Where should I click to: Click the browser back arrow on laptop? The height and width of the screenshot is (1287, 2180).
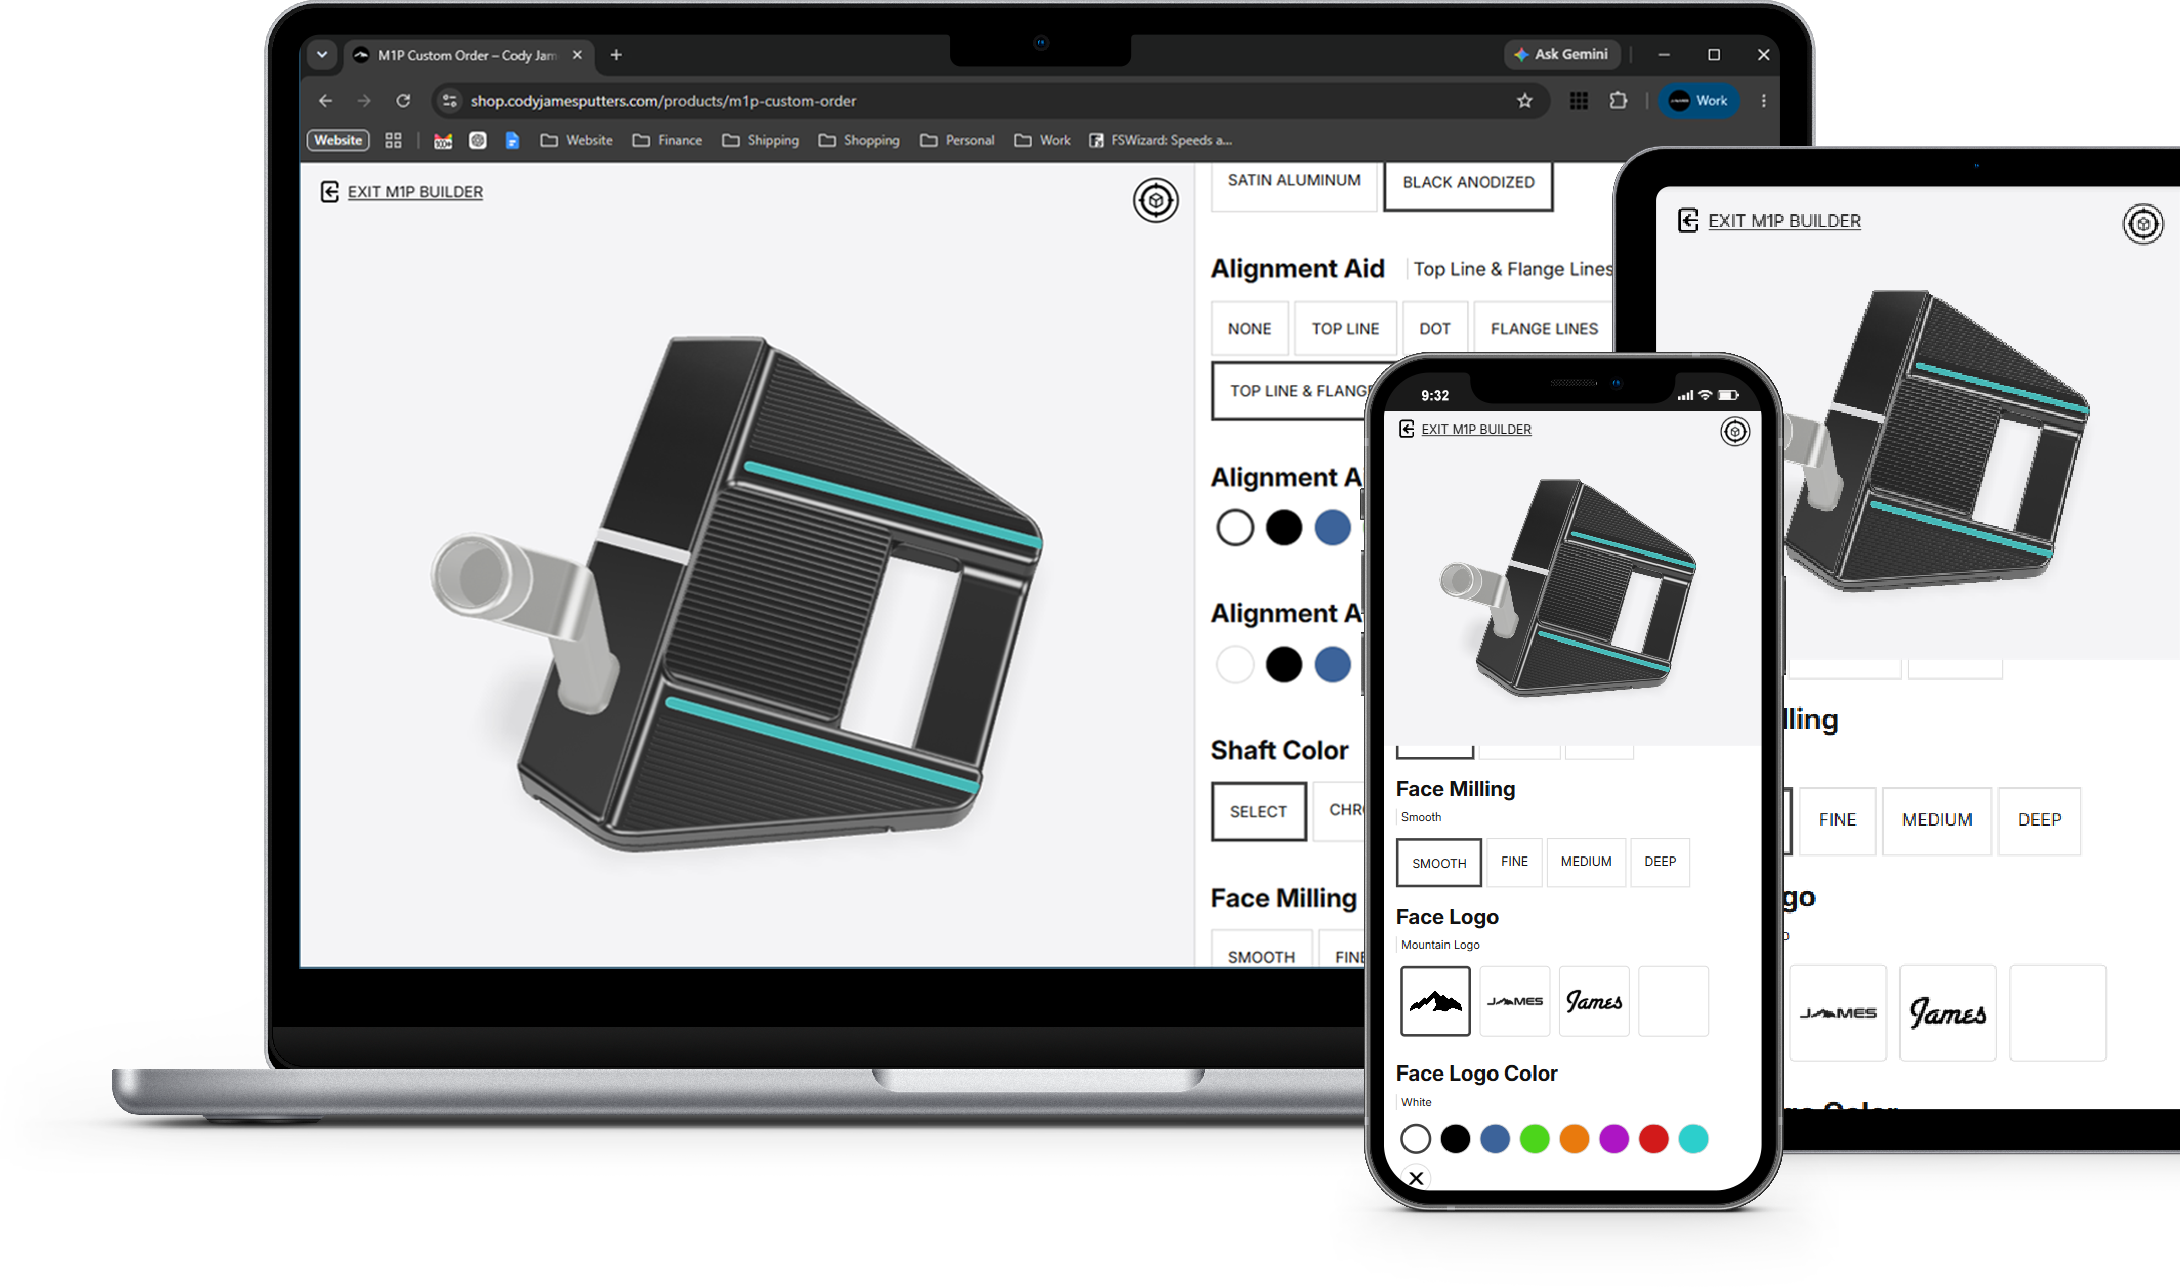(x=325, y=101)
